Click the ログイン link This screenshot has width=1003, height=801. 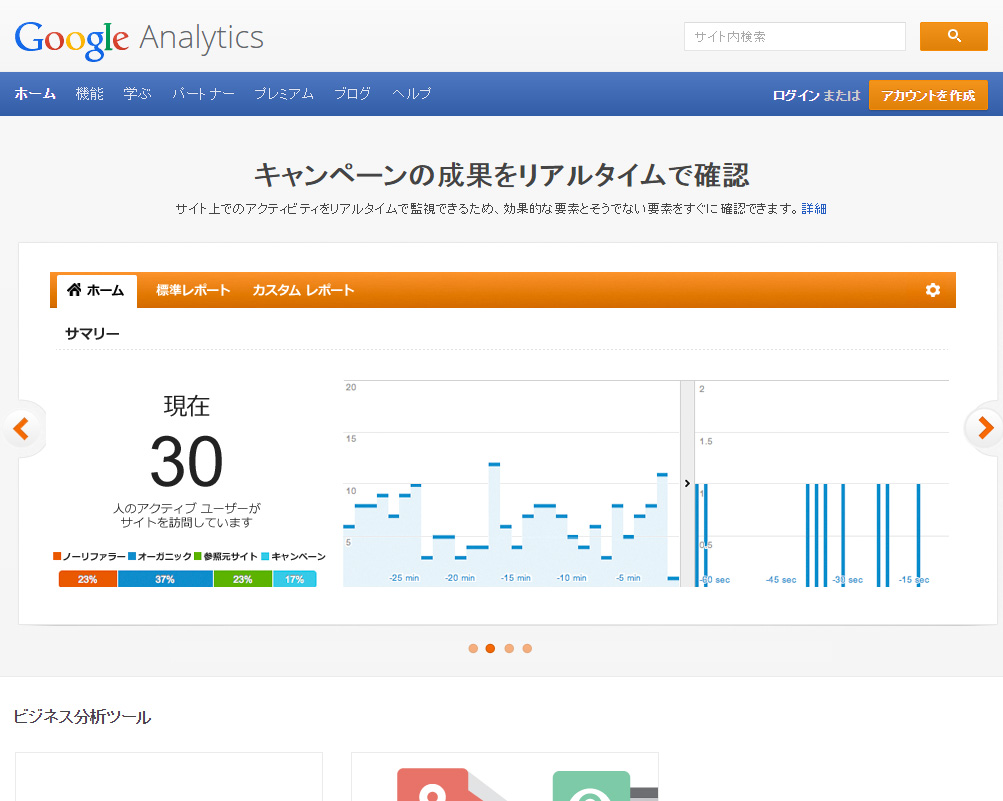pyautogui.click(x=796, y=95)
